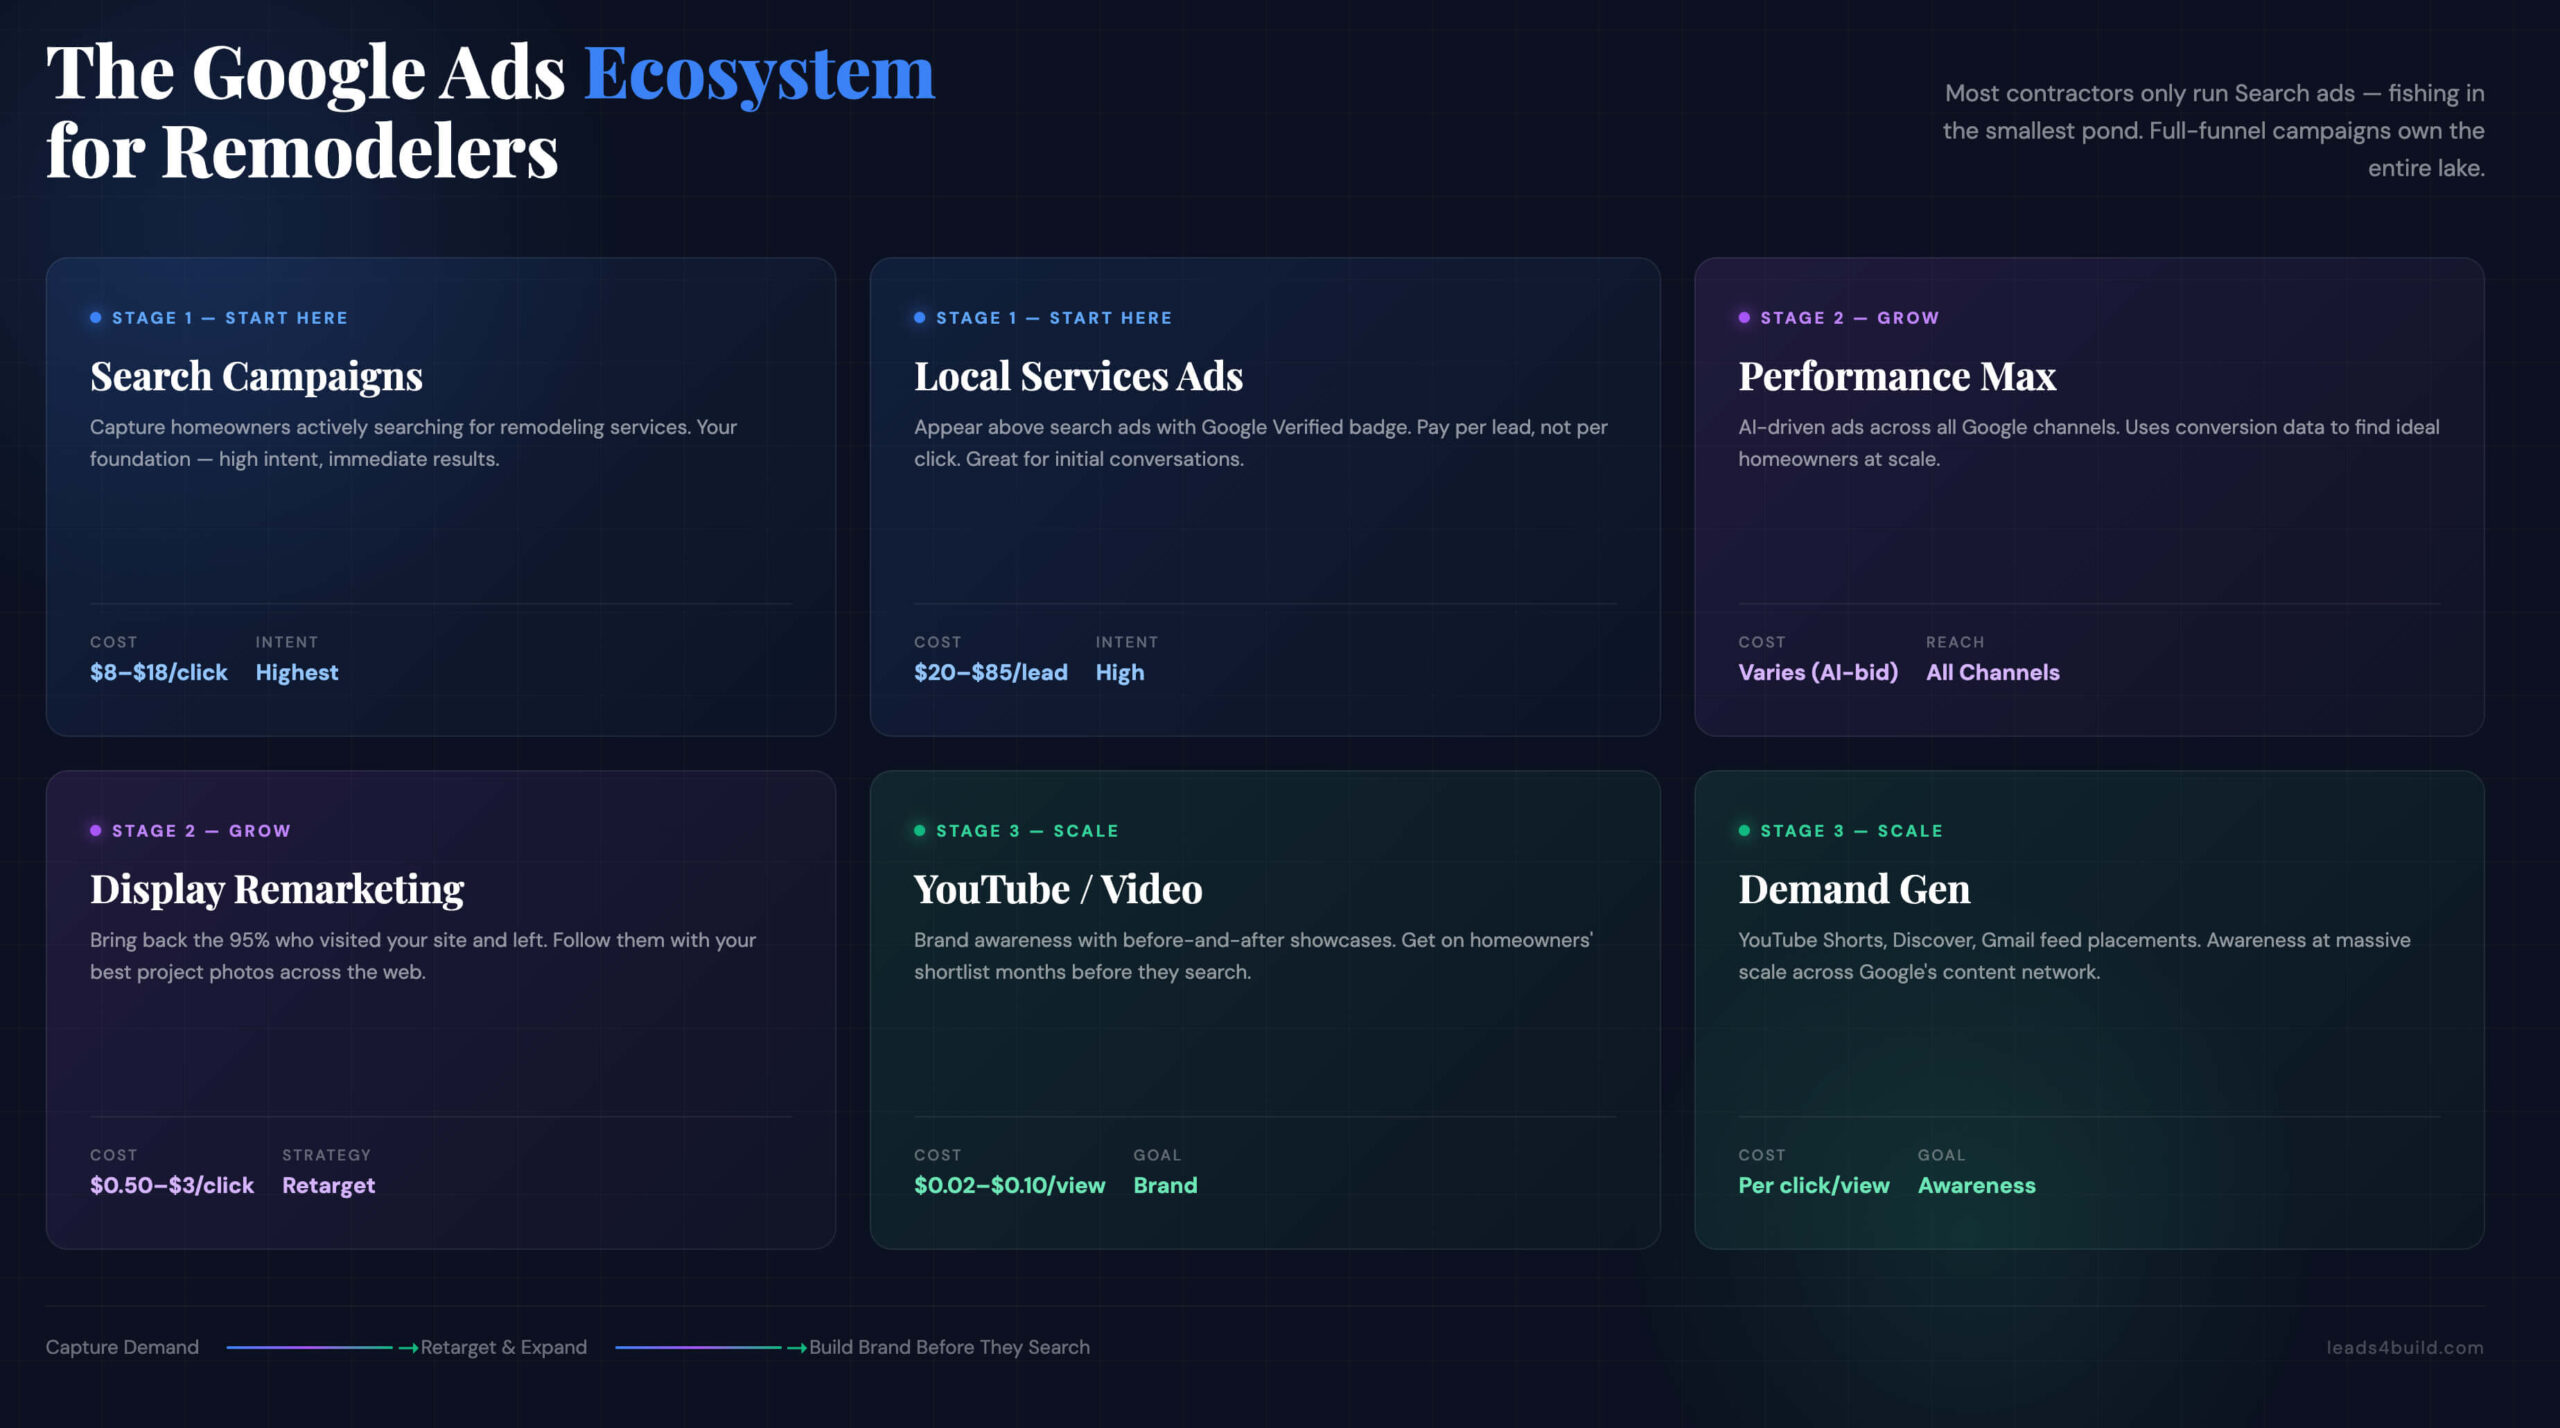Click the purple dot on Display Remarketing card
This screenshot has height=1428, width=2560.
(96, 831)
